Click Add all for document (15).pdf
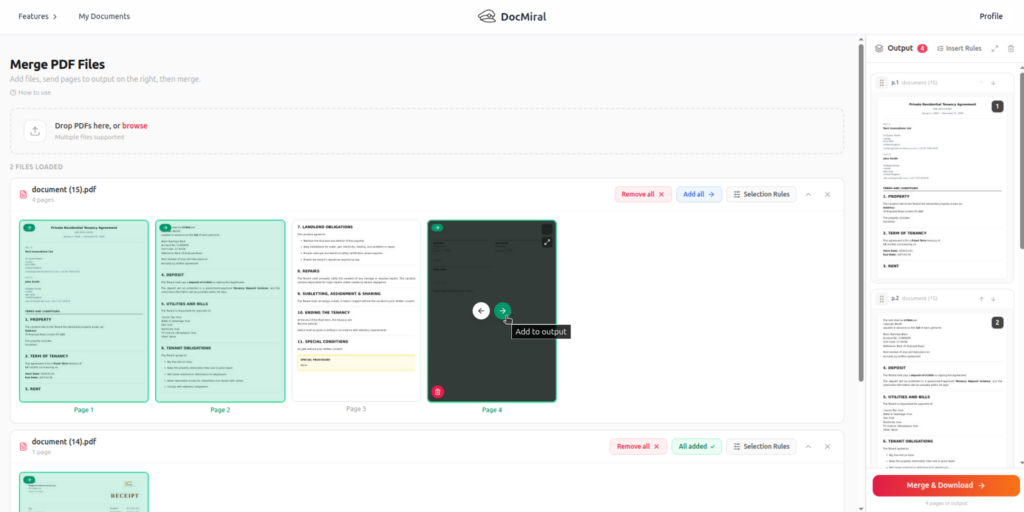Image resolution: width=1024 pixels, height=512 pixels. (699, 195)
